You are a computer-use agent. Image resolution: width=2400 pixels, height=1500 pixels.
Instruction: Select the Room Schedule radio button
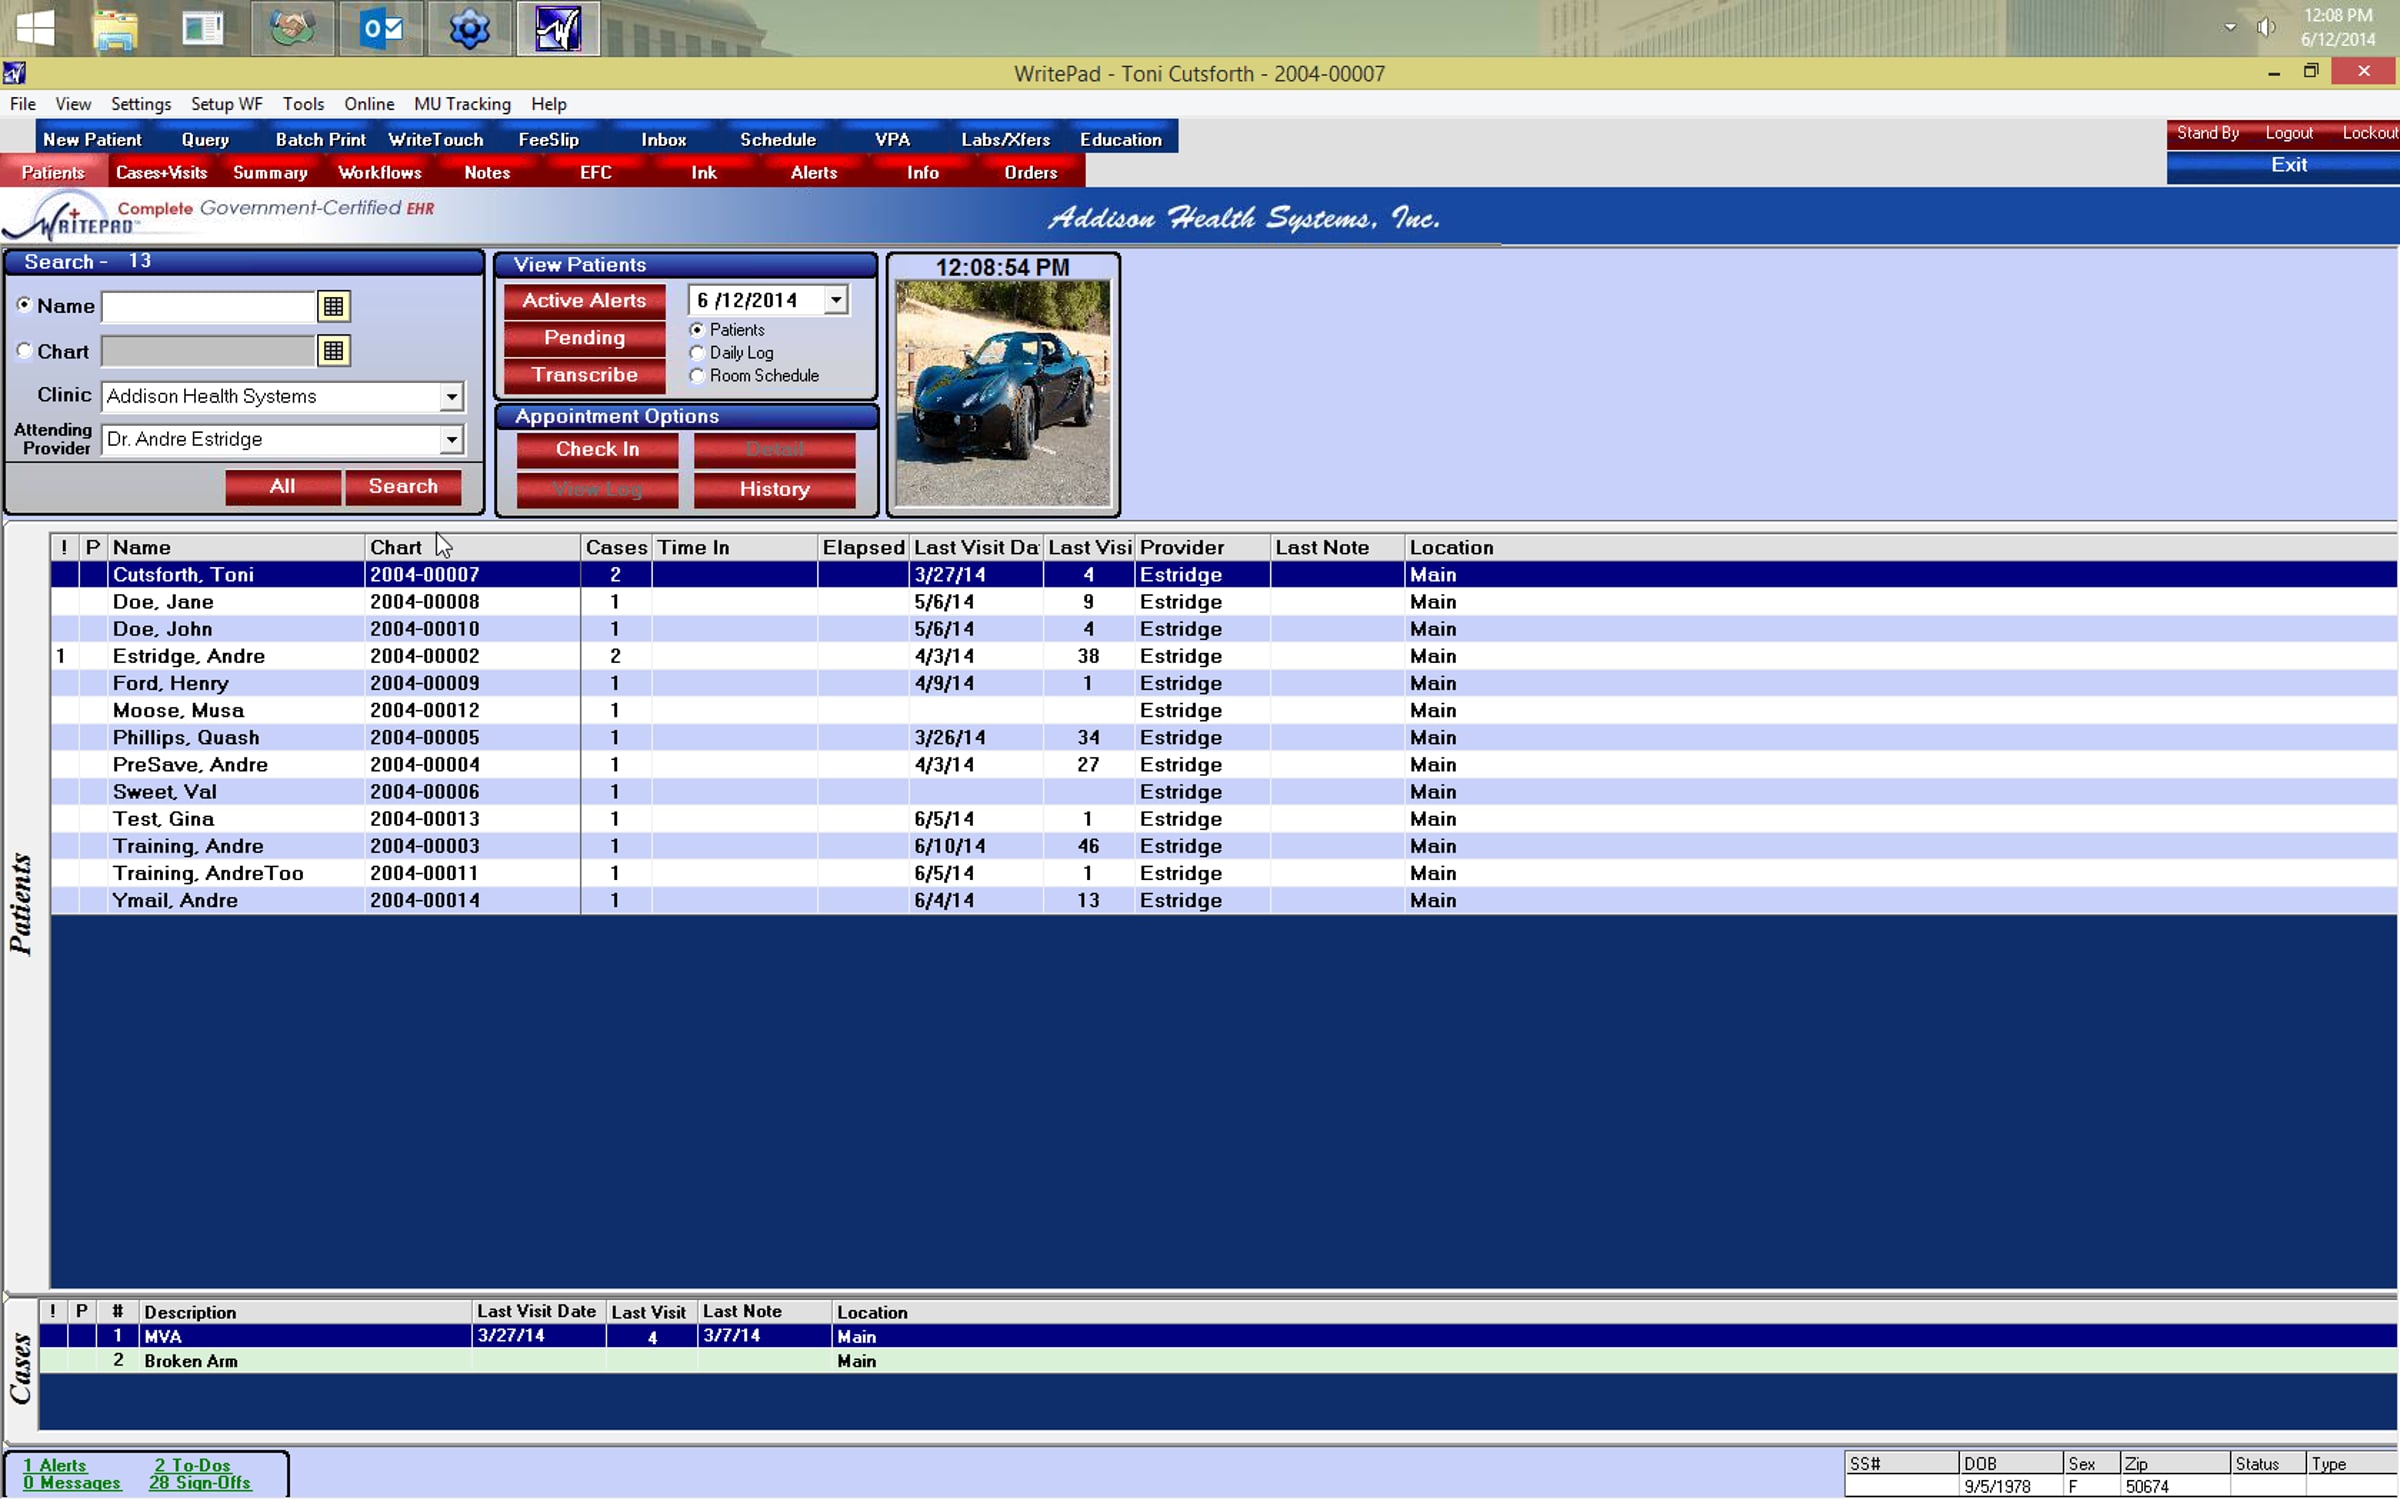[x=697, y=376]
